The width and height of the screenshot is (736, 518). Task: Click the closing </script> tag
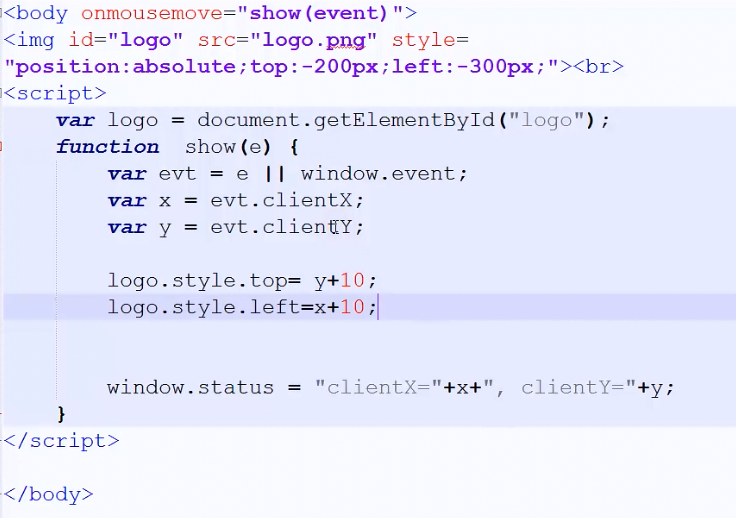(61, 441)
